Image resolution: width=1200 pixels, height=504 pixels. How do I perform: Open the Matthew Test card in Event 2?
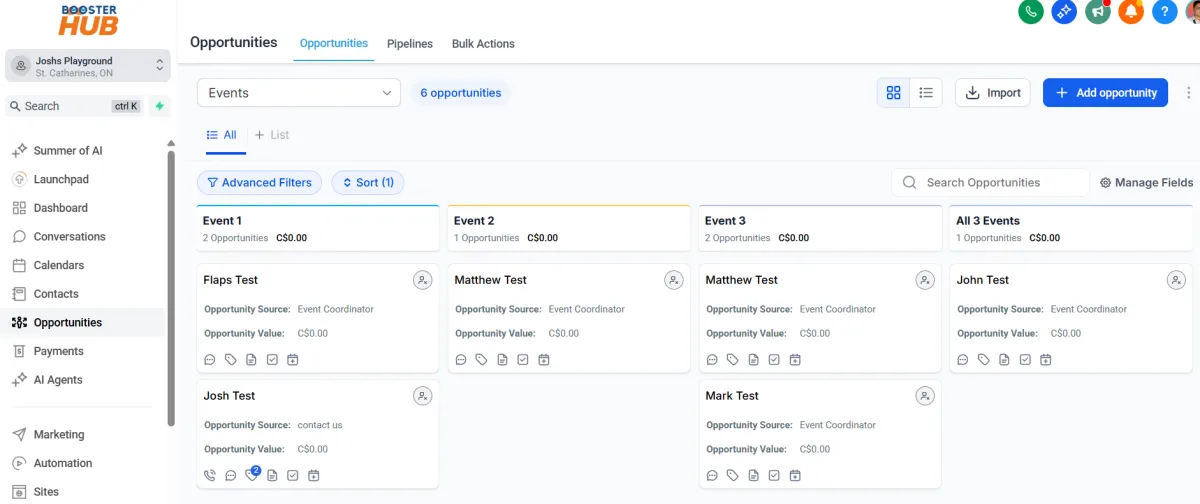click(568, 318)
